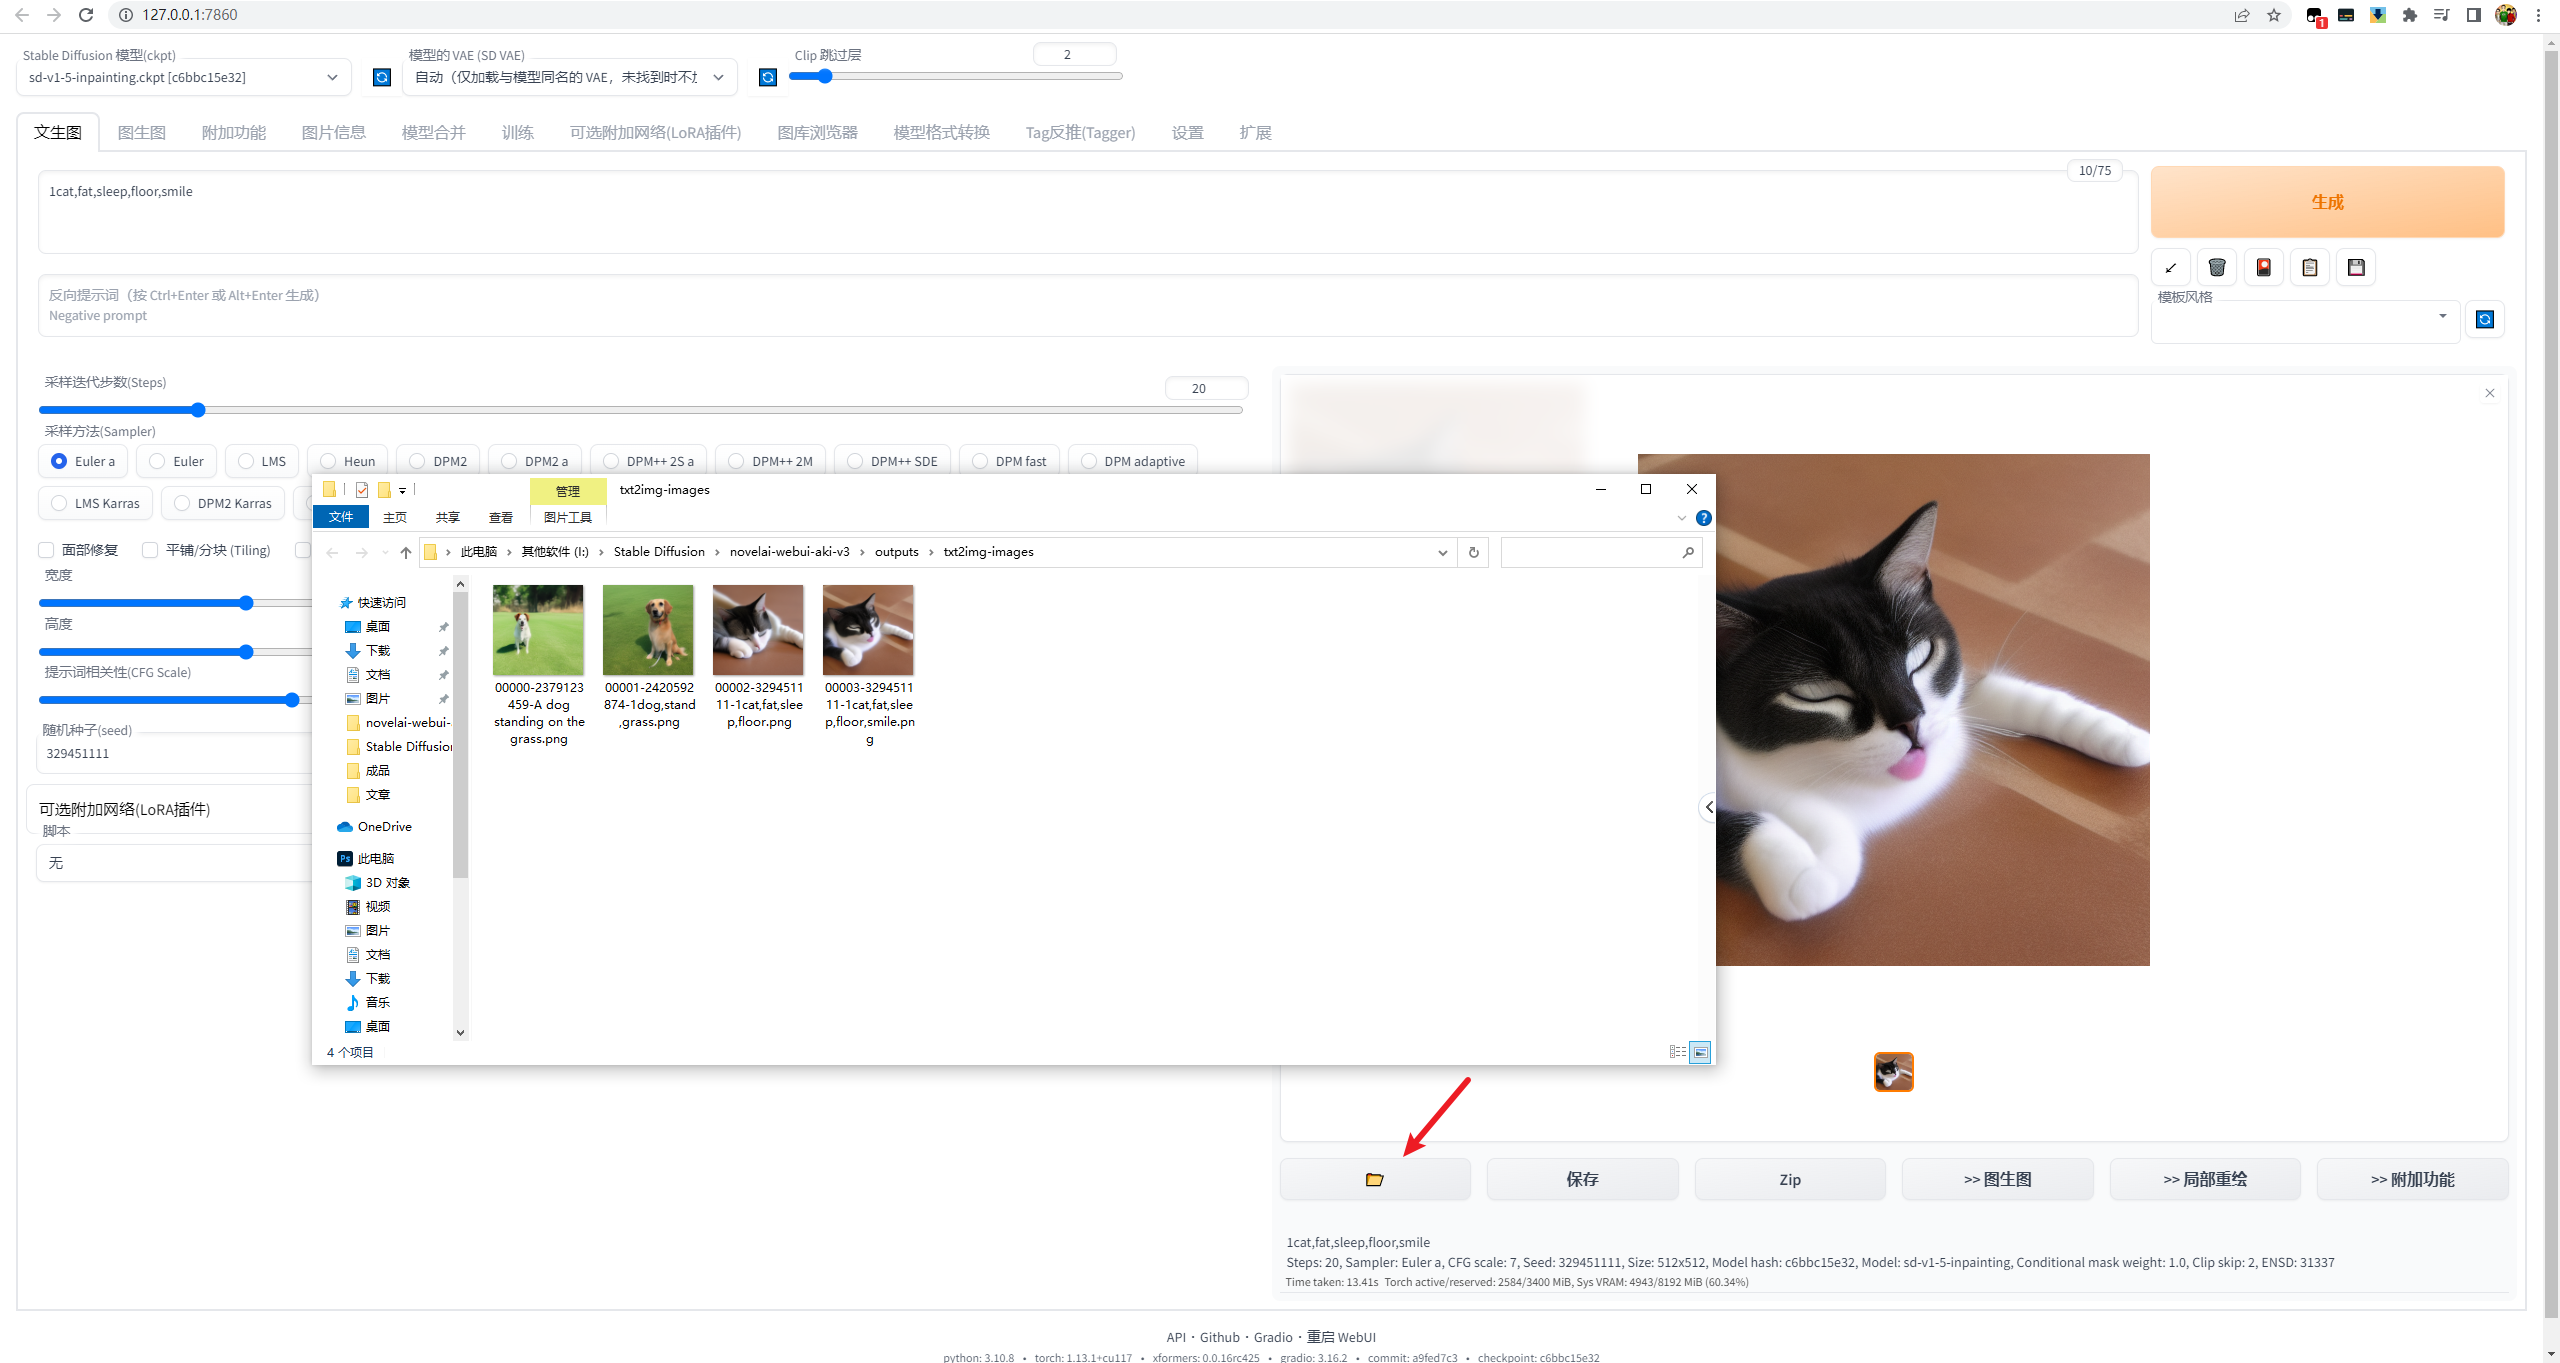
Task: Switch to the 图生图 tab
Action: coord(141,132)
